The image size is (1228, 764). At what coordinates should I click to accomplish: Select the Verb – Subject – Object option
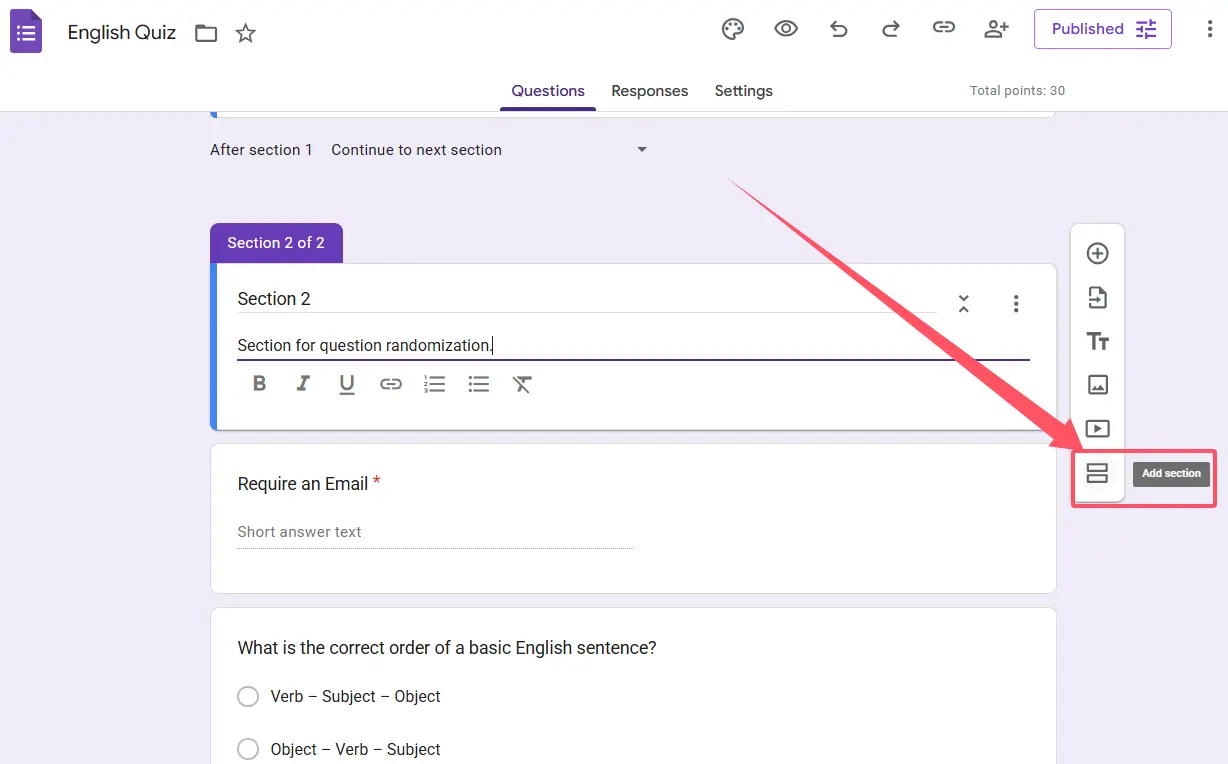click(x=248, y=696)
